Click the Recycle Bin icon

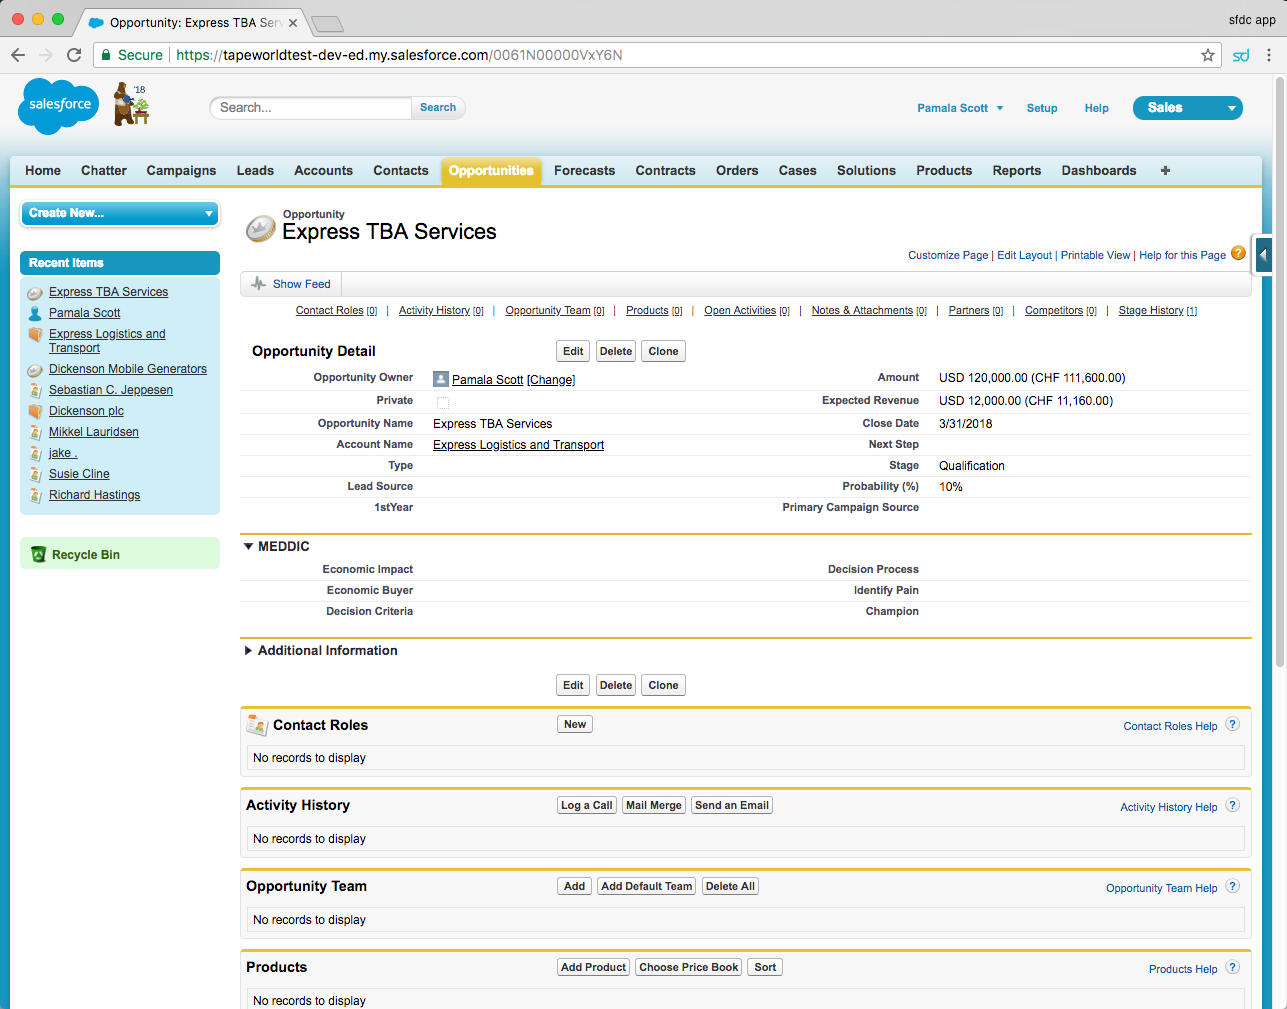point(39,554)
